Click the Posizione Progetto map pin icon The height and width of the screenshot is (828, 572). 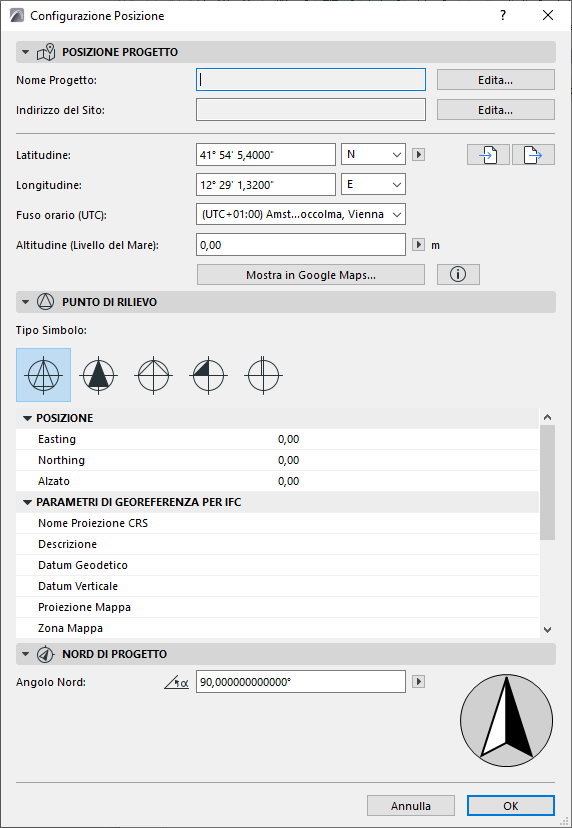pyautogui.click(x=46, y=52)
